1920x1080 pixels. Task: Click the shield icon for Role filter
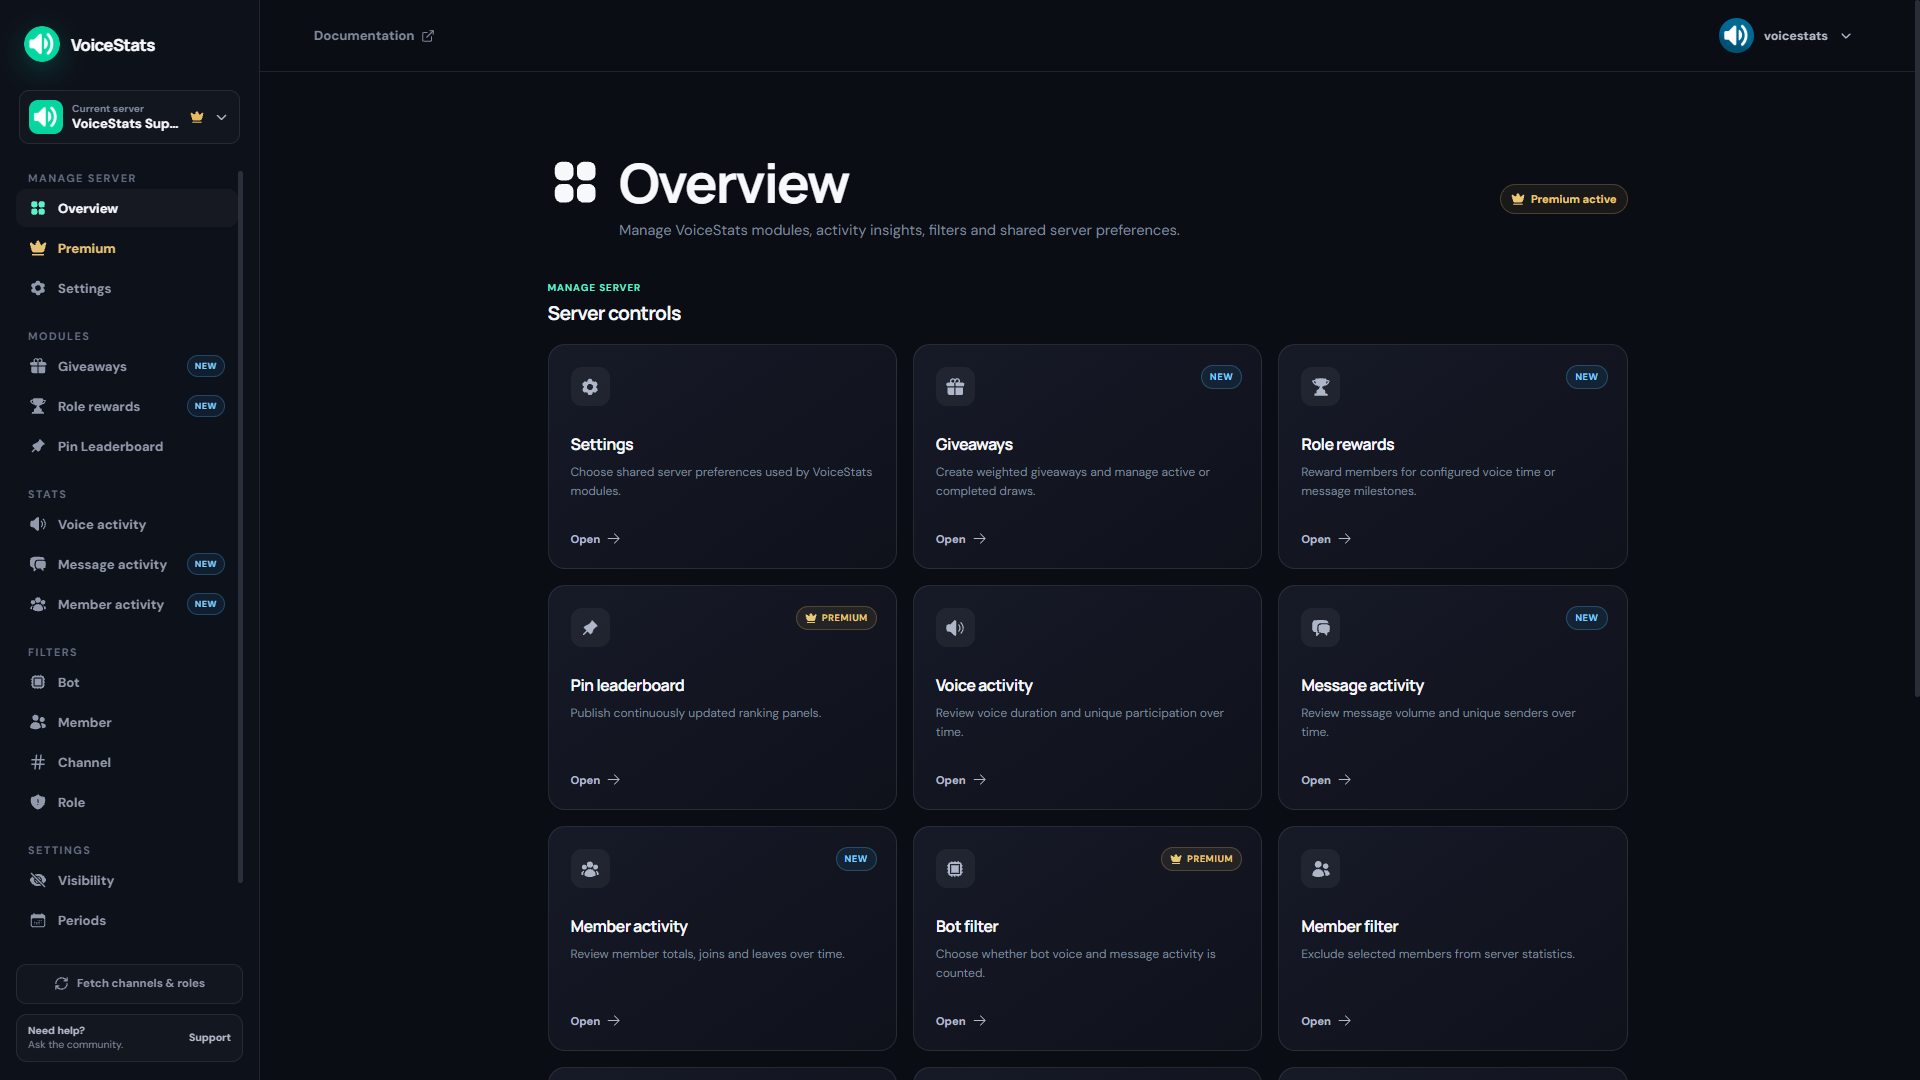click(x=38, y=802)
